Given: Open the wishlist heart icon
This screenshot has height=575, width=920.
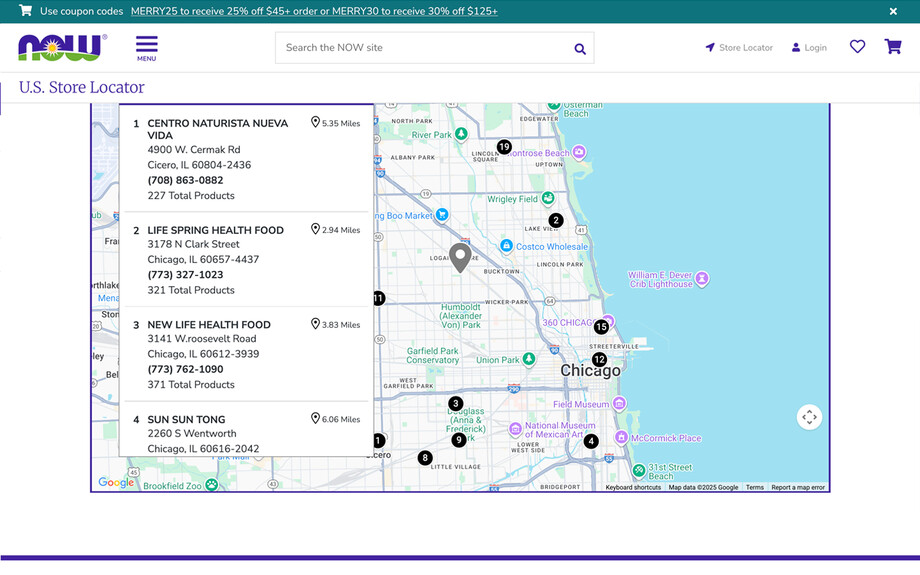Looking at the screenshot, I should (857, 46).
